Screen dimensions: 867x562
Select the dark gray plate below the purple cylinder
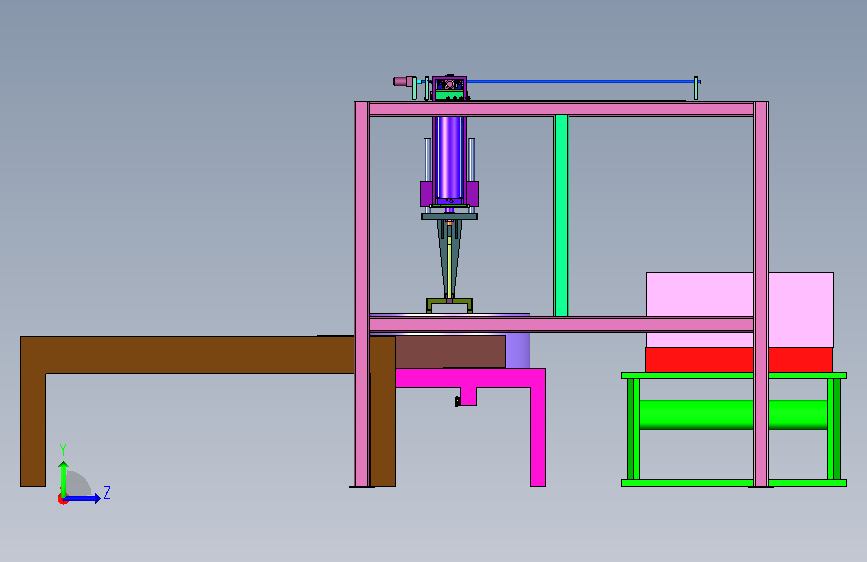point(449,216)
